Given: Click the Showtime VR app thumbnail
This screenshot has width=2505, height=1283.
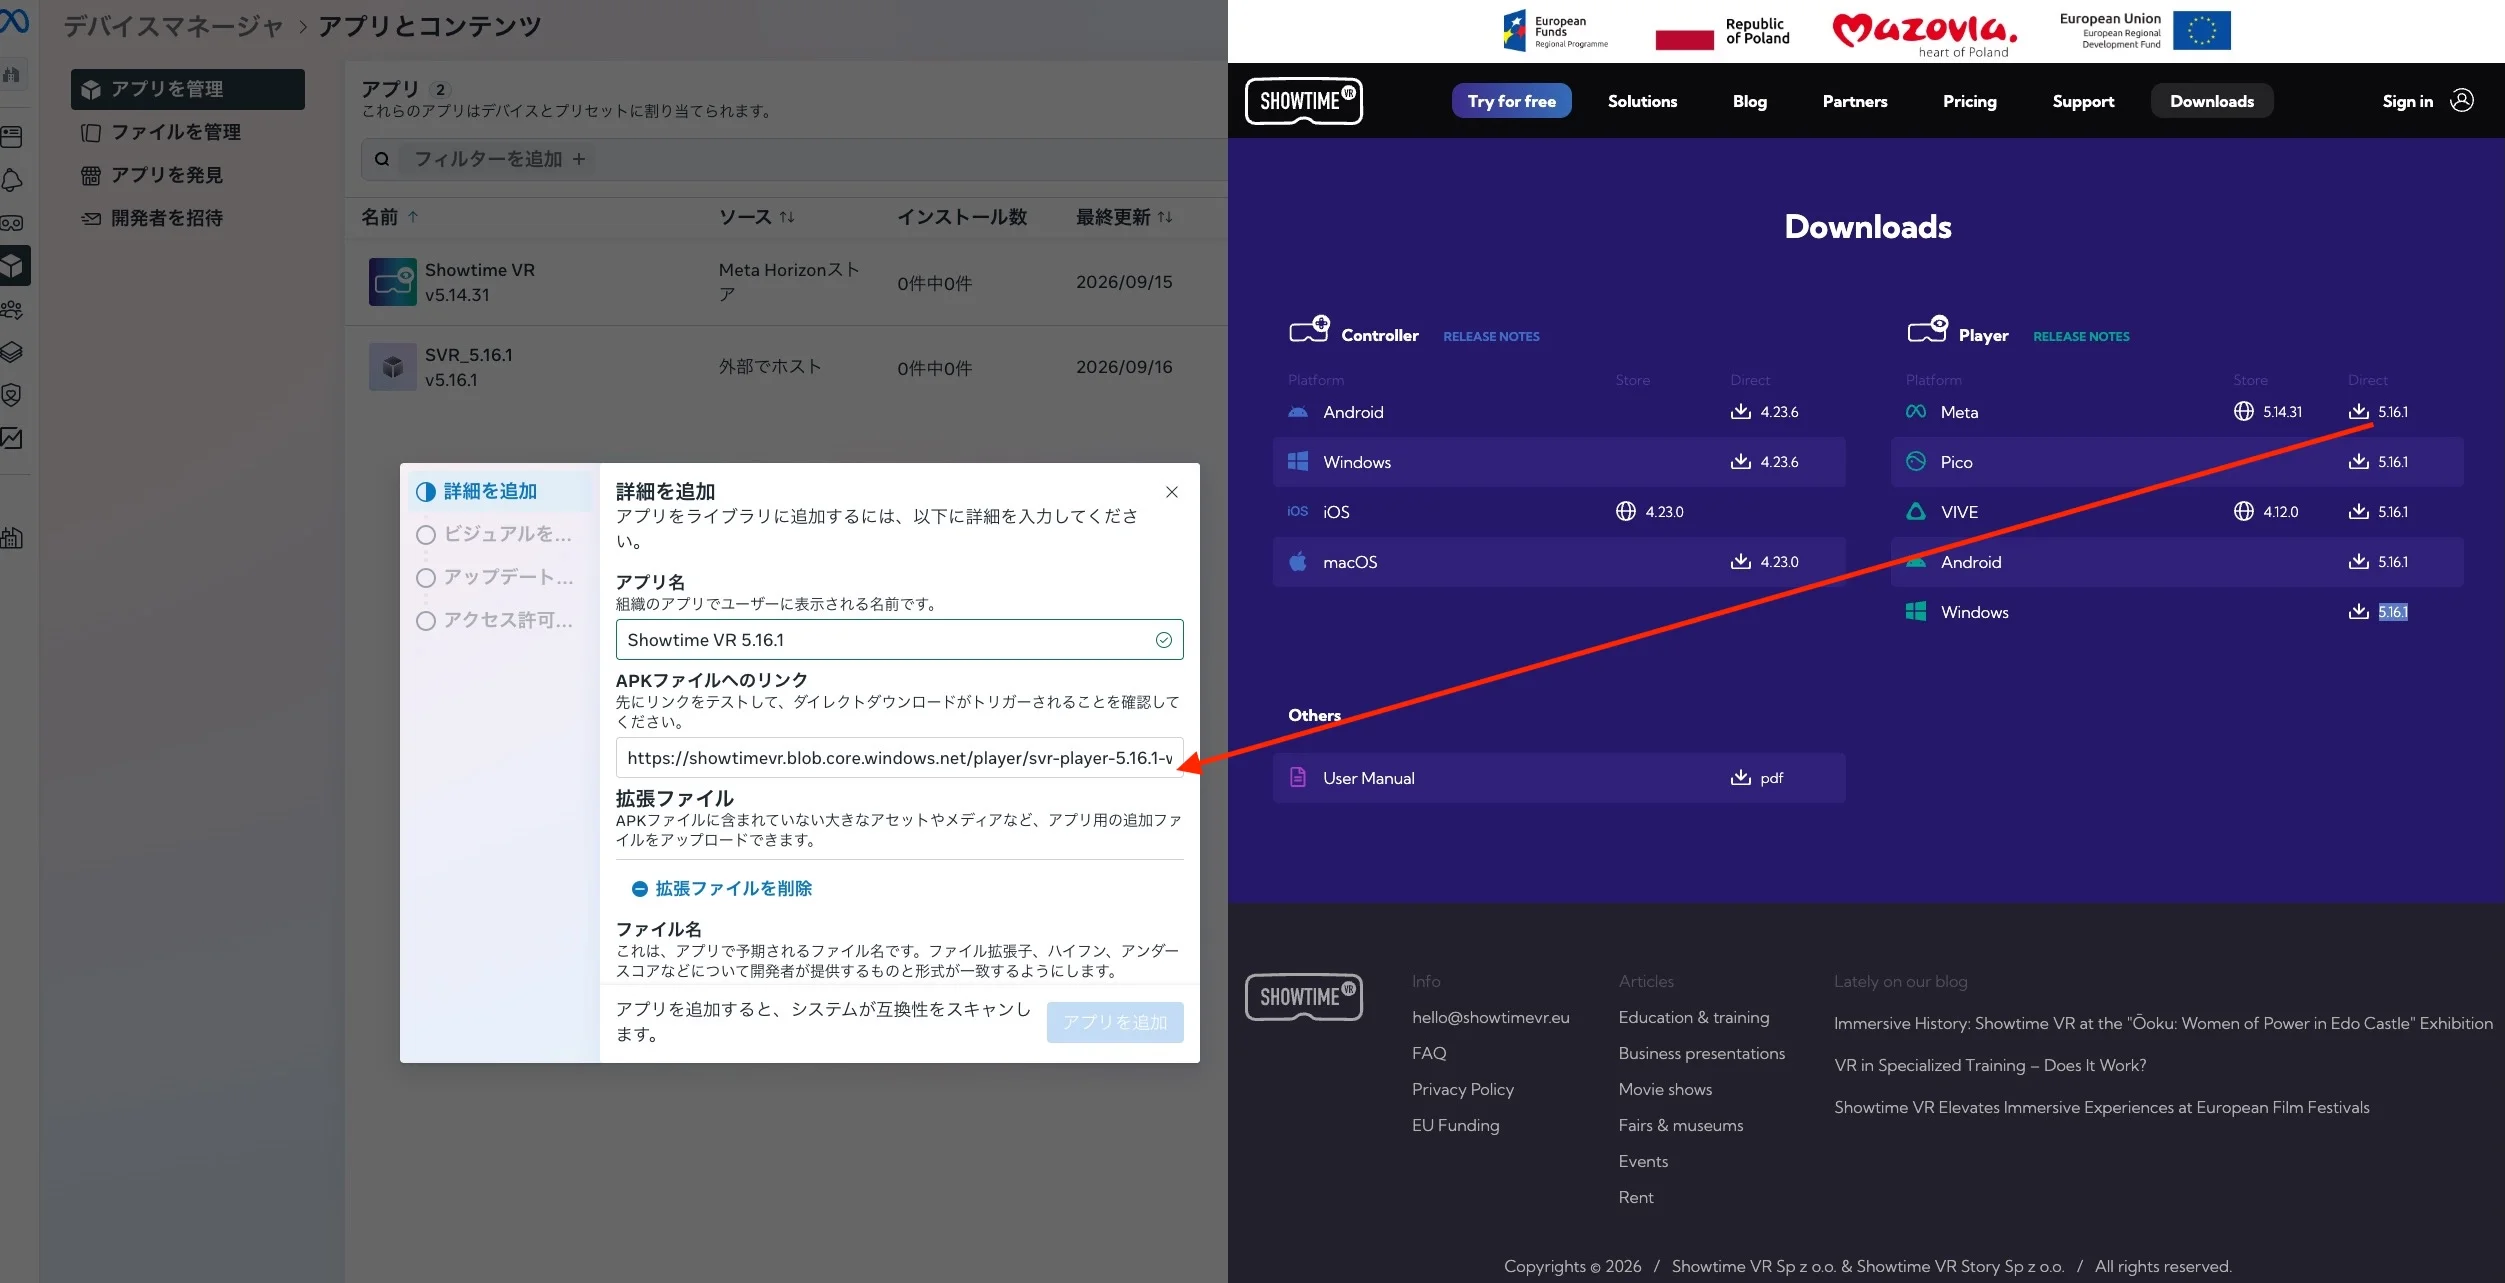Looking at the screenshot, I should [x=393, y=282].
